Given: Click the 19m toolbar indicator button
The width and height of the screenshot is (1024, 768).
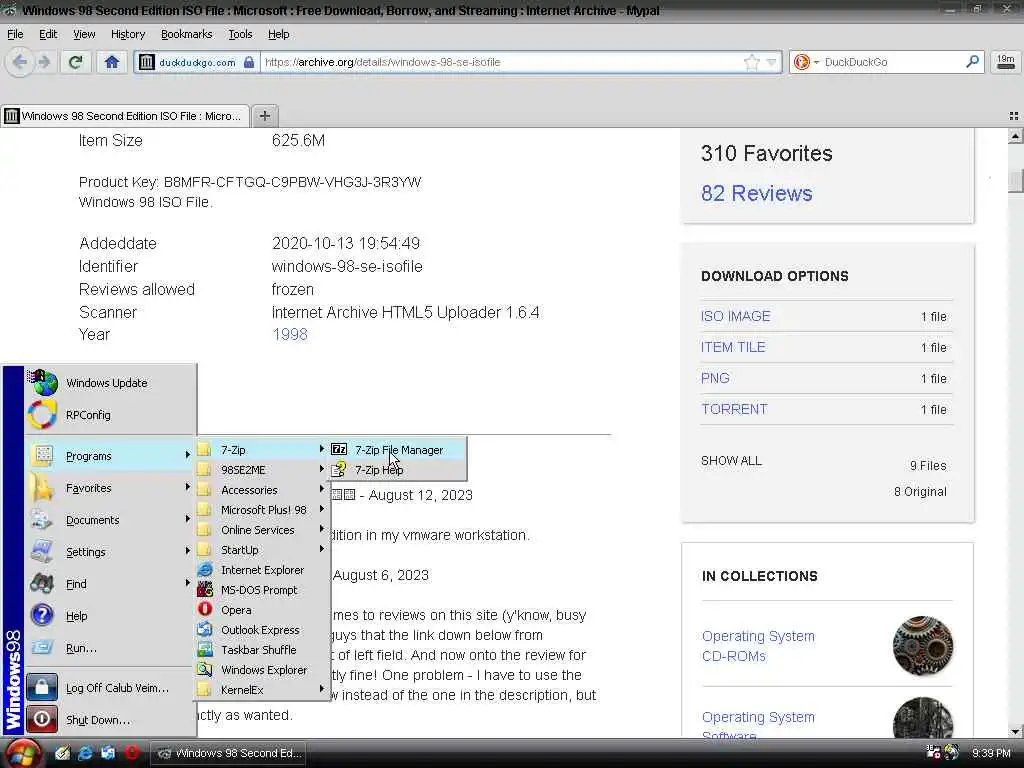Looking at the screenshot, I should 1006,62.
